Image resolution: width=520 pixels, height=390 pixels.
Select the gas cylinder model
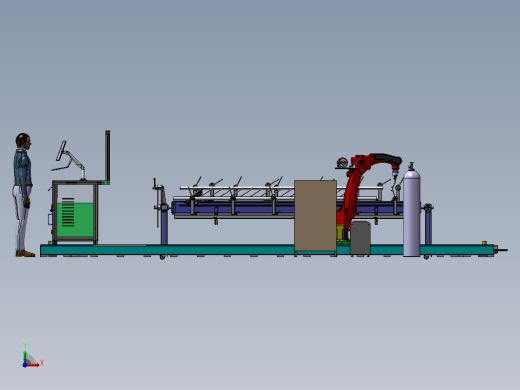412,210
